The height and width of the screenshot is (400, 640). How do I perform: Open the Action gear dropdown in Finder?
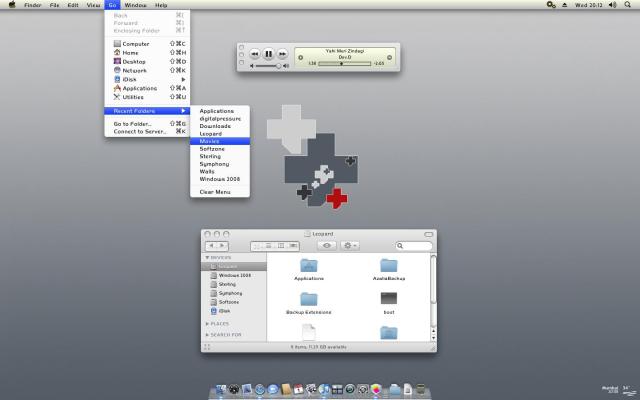click(x=350, y=246)
